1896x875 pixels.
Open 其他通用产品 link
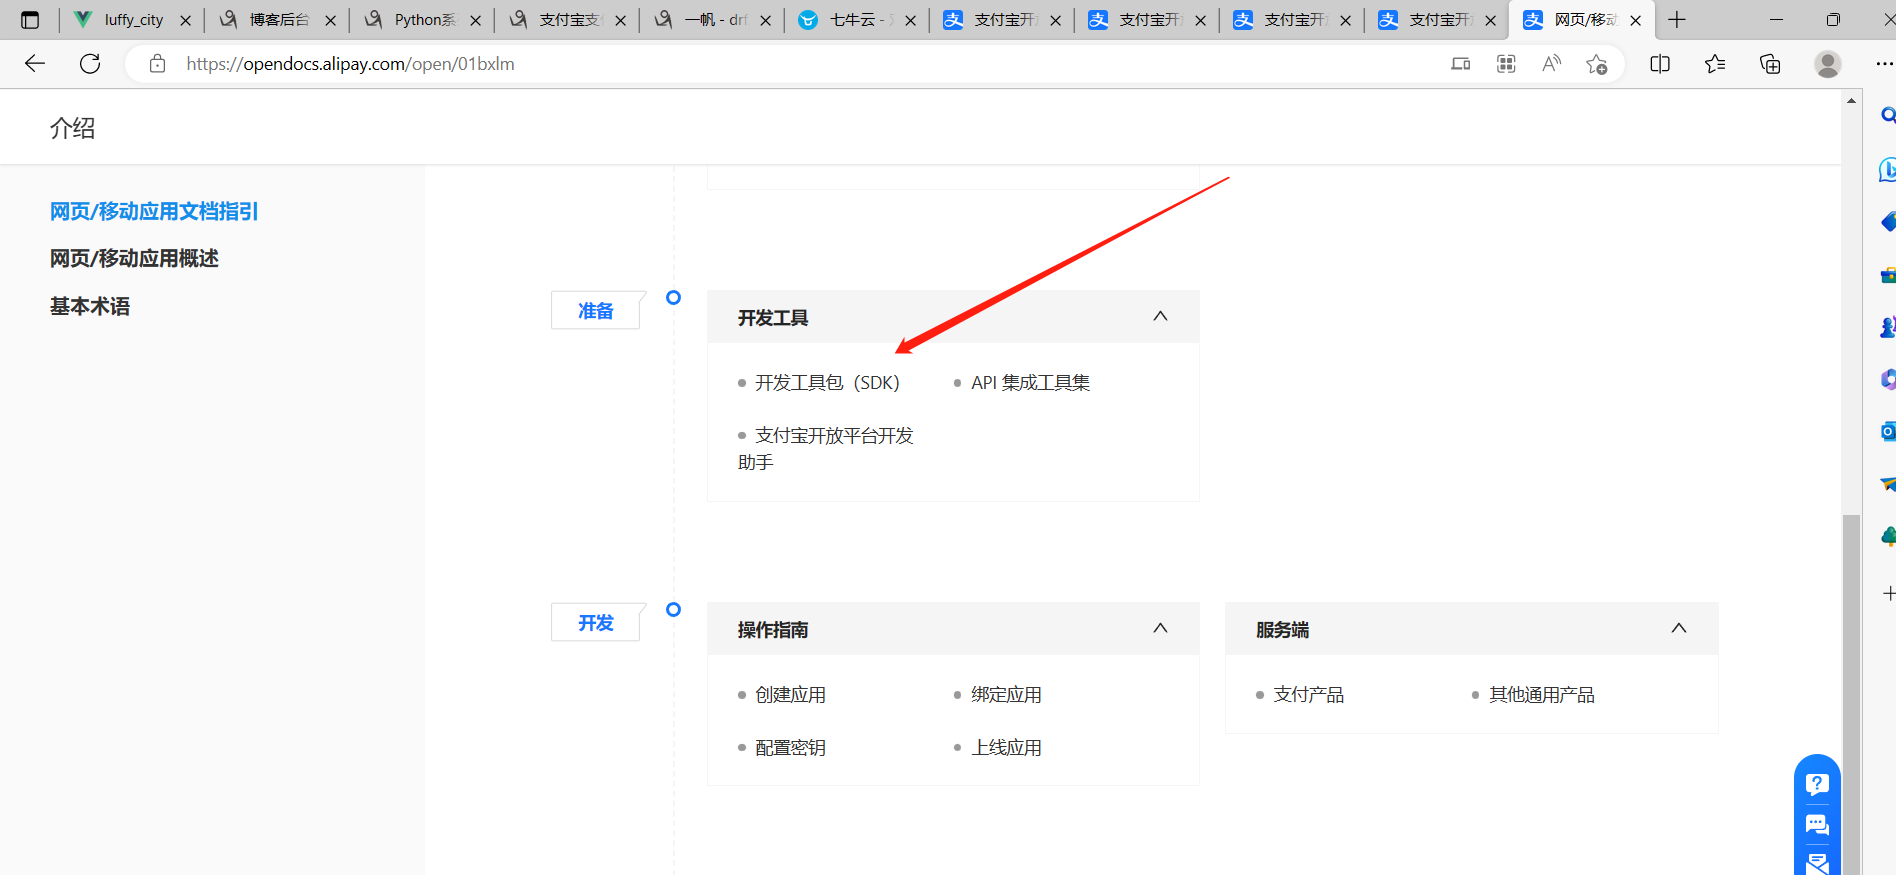1542,695
